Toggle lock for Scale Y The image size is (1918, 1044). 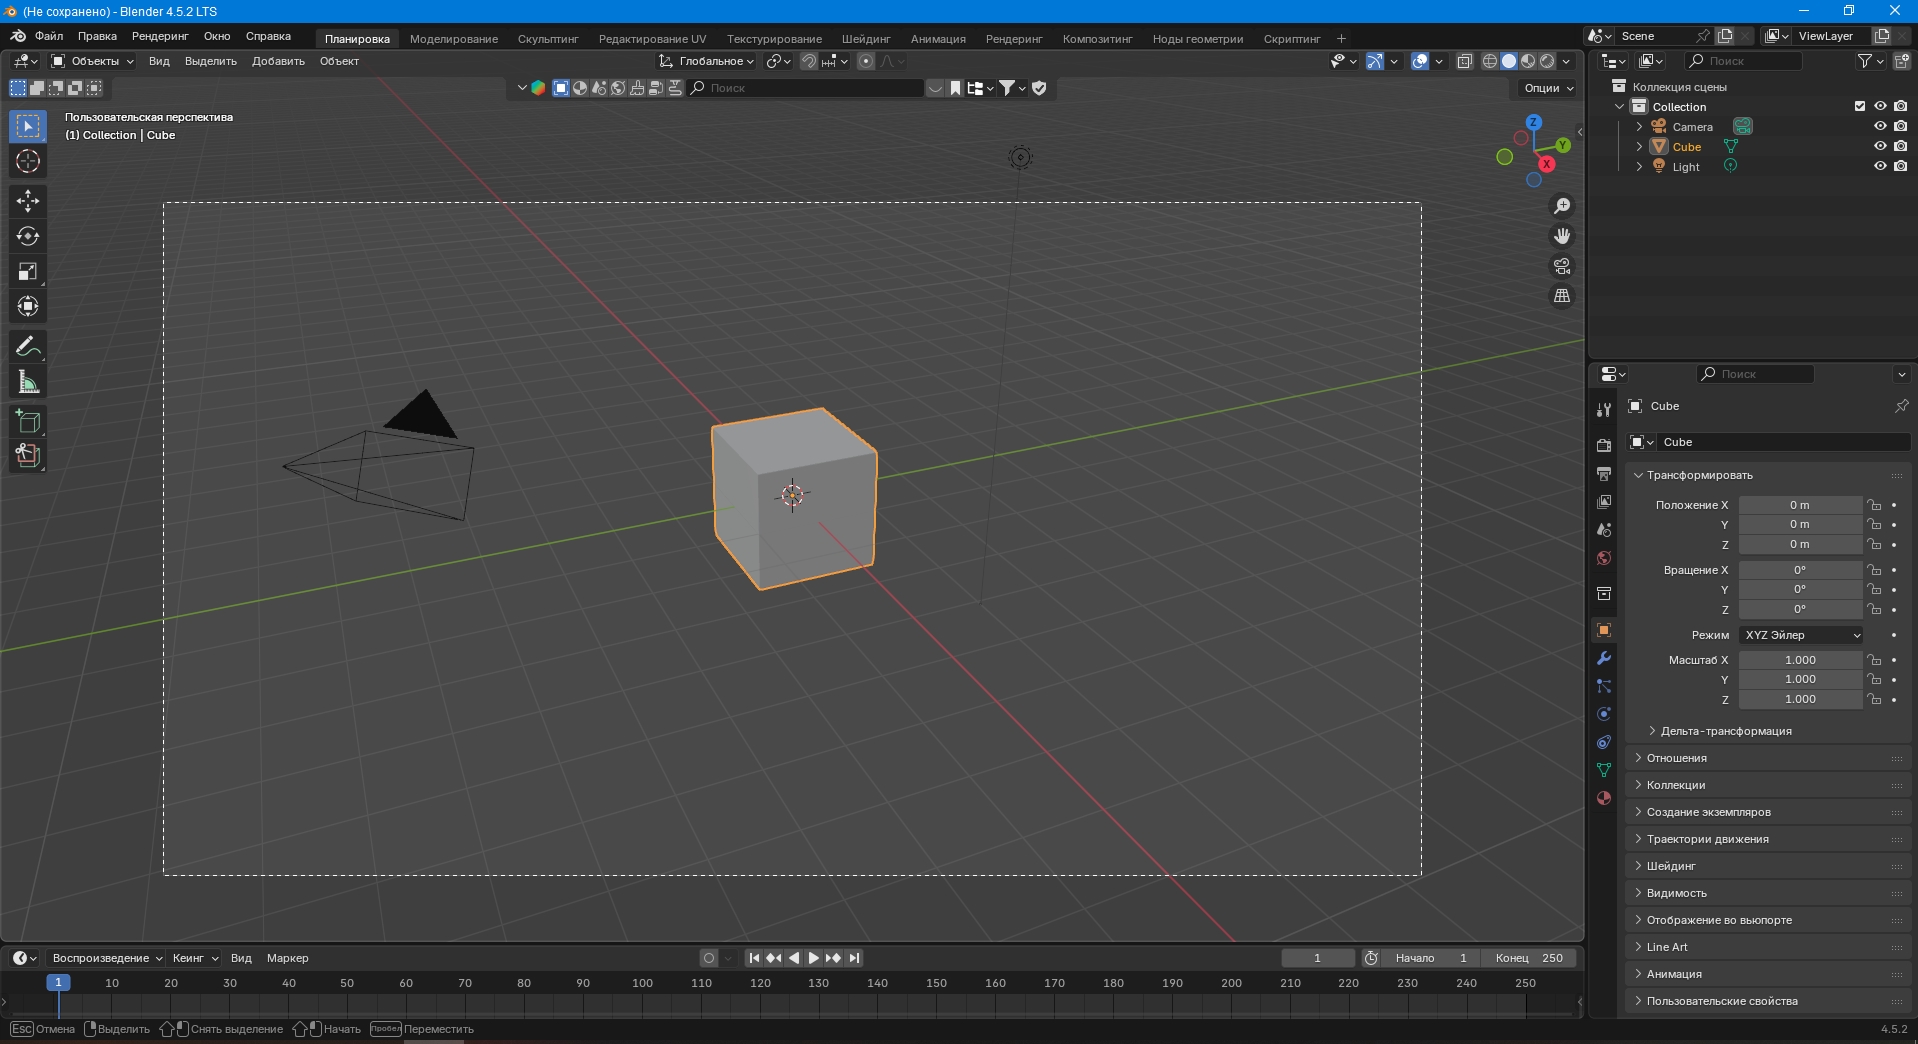(1874, 679)
